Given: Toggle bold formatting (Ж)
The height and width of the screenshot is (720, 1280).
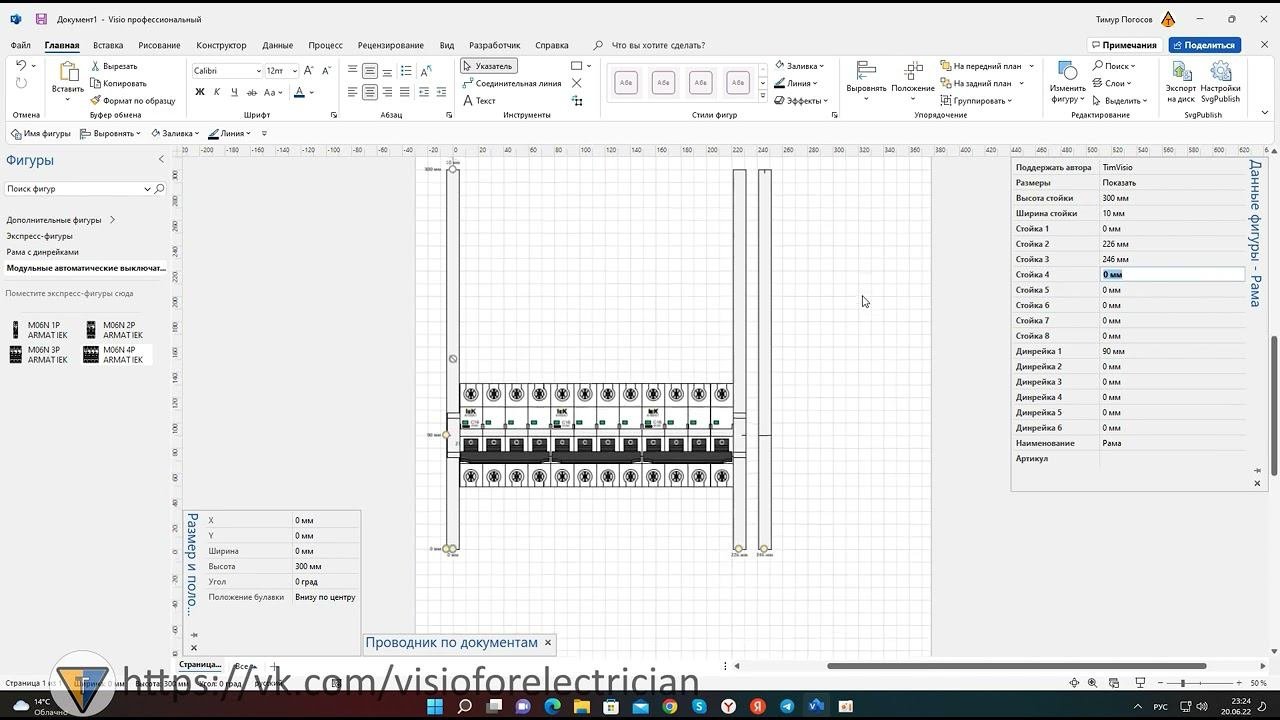Looking at the screenshot, I should pyautogui.click(x=200, y=92).
